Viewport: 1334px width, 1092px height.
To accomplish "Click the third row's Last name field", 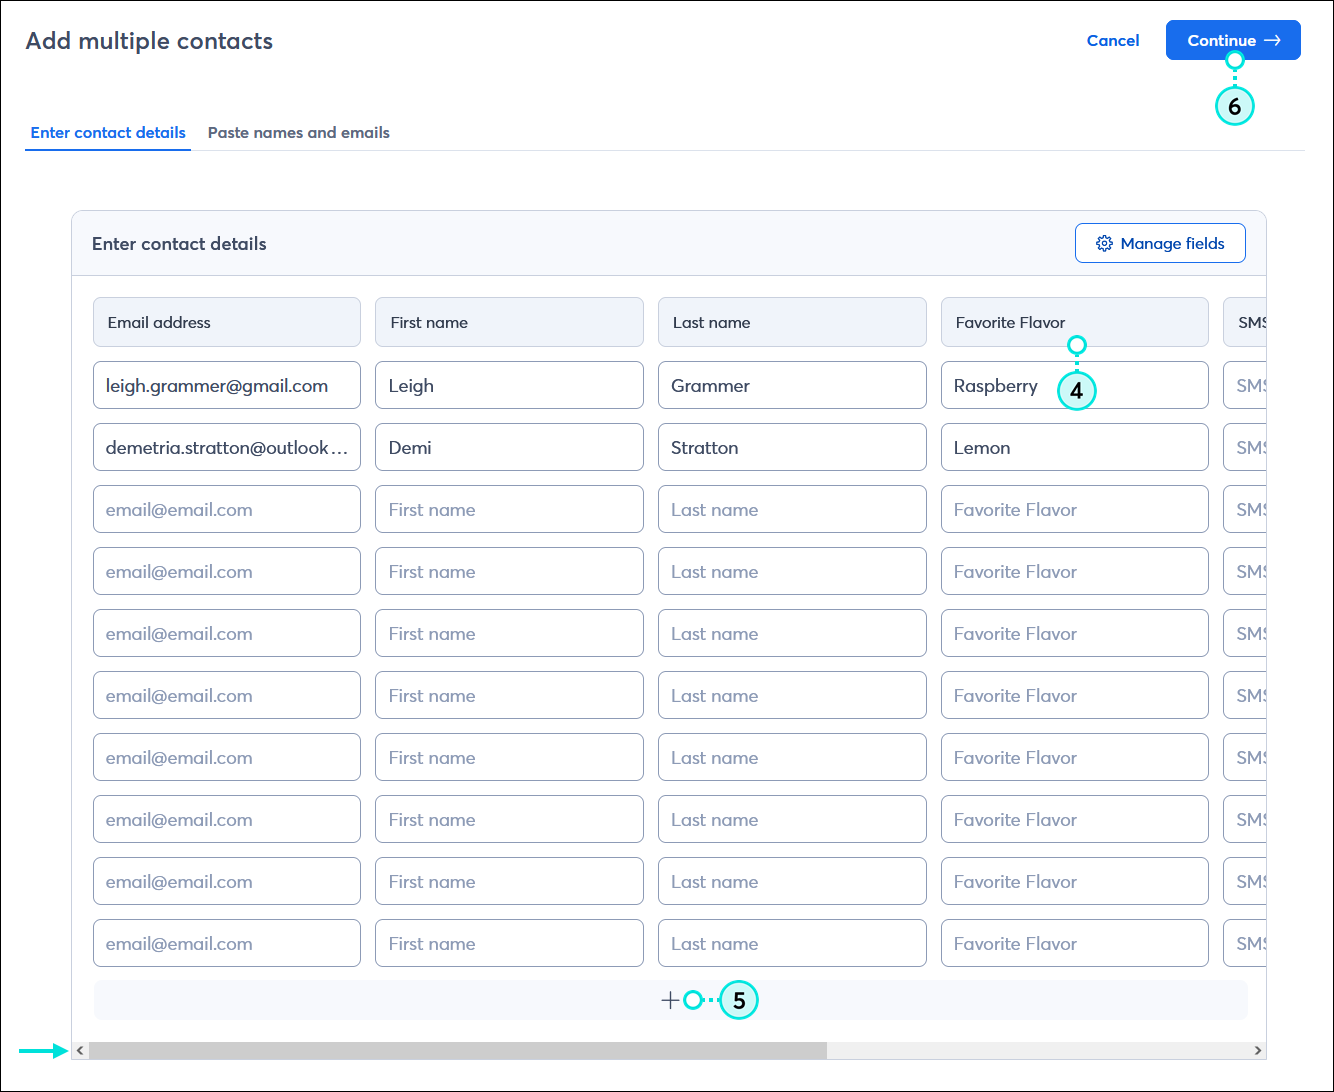I will [792, 509].
